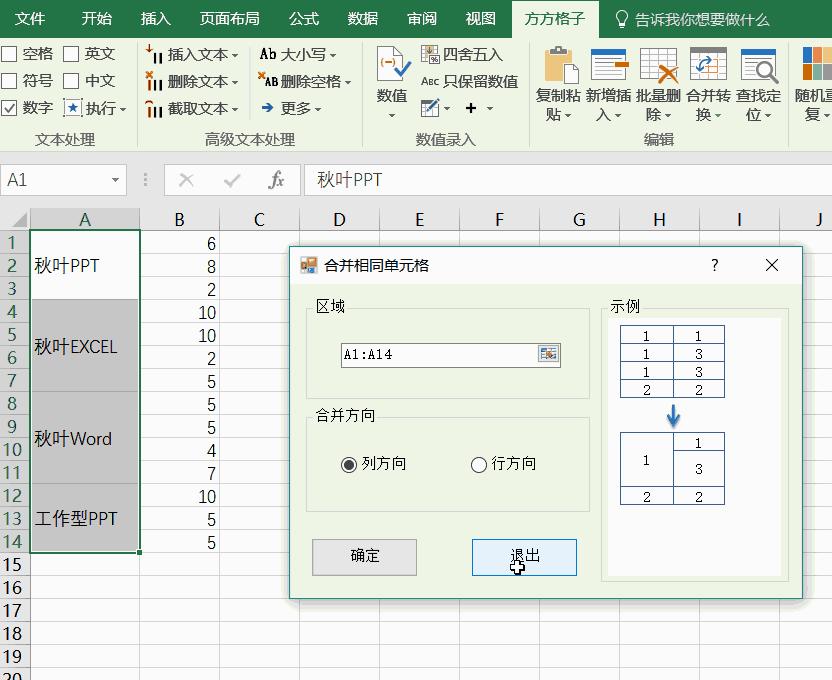
Task: Select the 行方向 radio button
Action: click(478, 466)
